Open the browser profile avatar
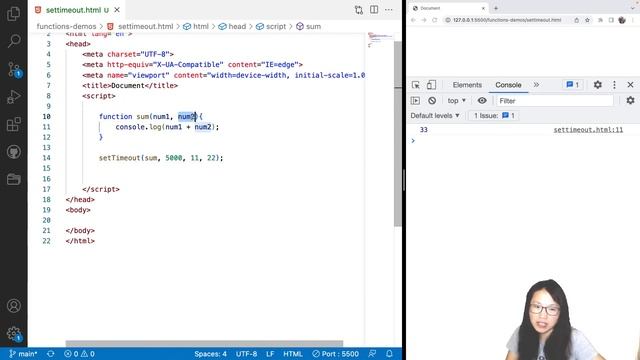This screenshot has width=640, height=360. coord(622,20)
